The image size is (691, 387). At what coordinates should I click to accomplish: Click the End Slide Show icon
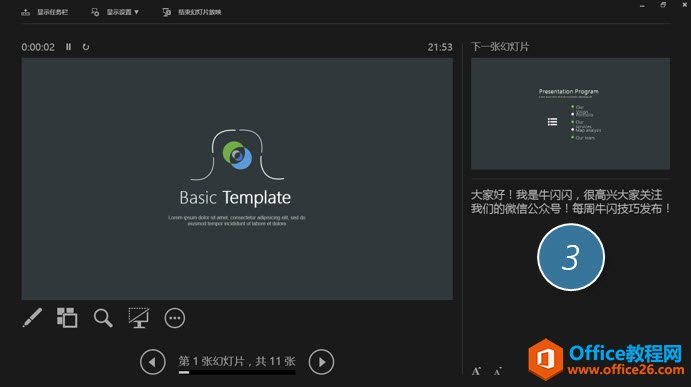(x=166, y=12)
